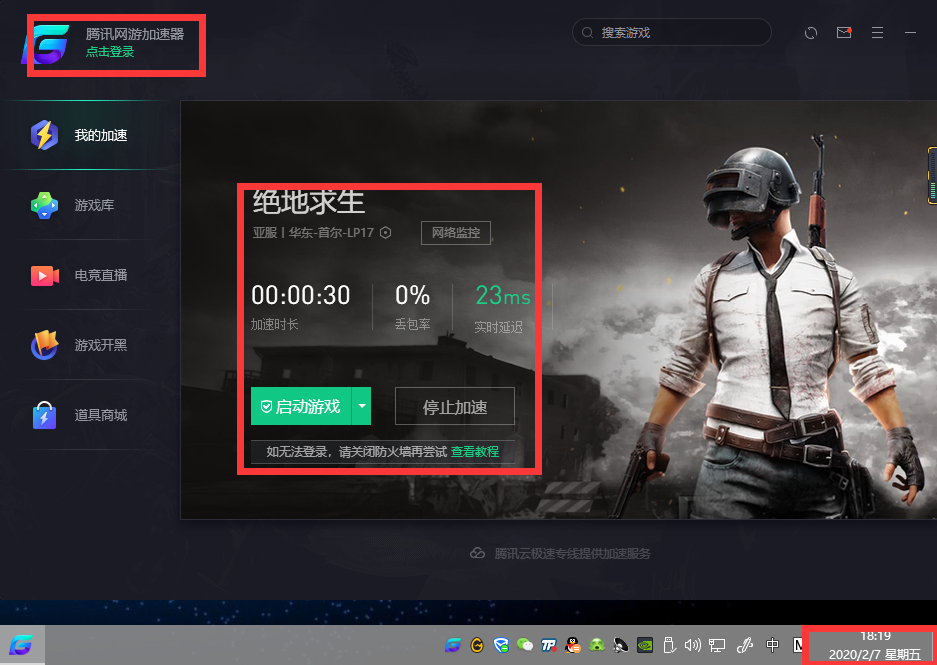Image resolution: width=937 pixels, height=665 pixels.
Task: Click 停止加速 to stop acceleration
Action: tap(455, 406)
